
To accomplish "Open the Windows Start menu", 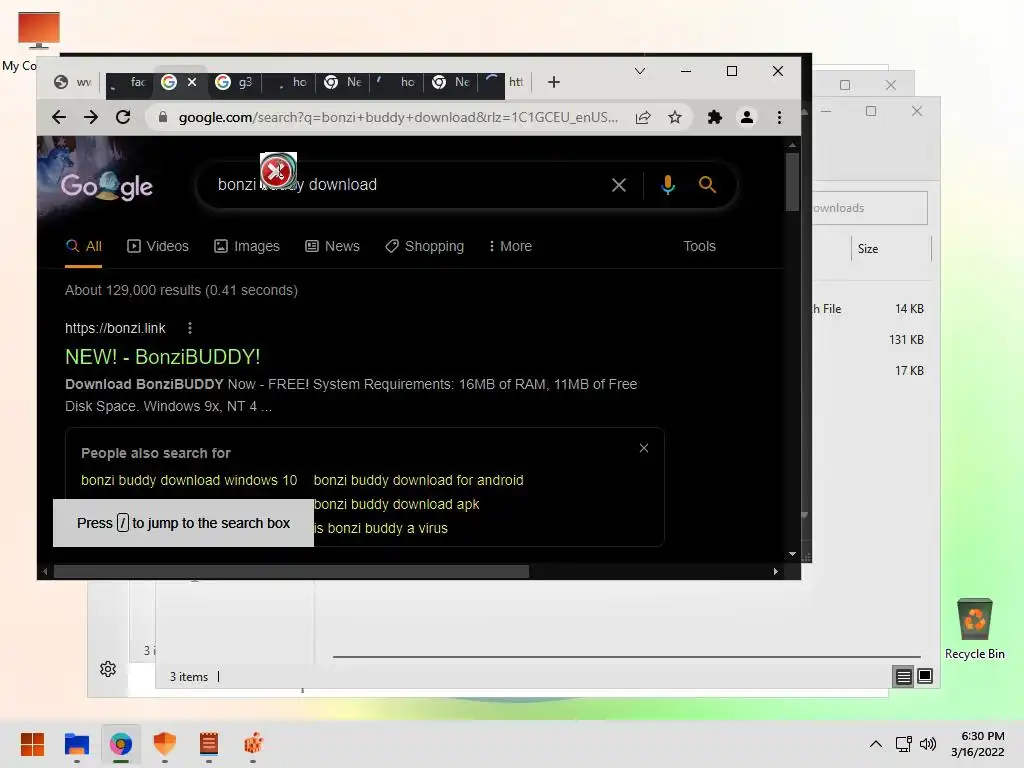I will [32, 744].
